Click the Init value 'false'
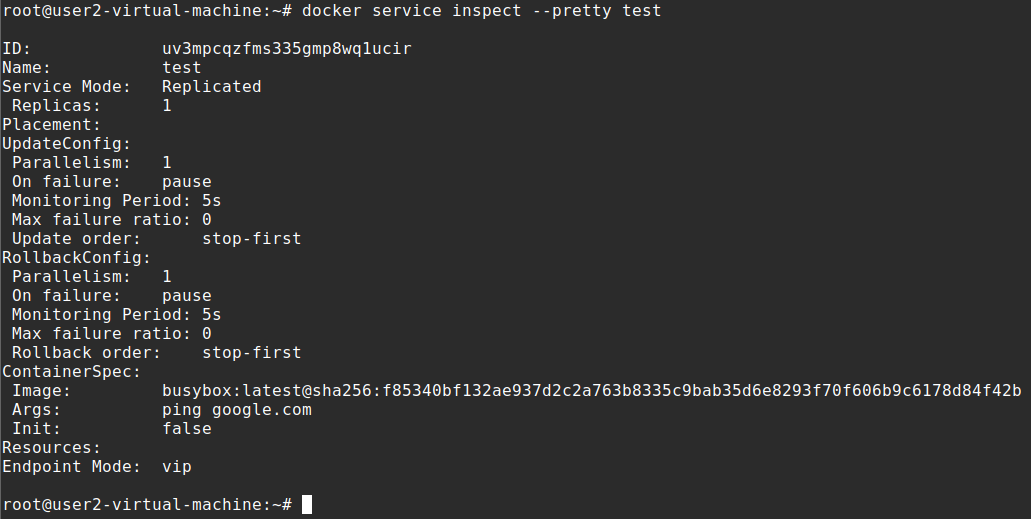The height and width of the screenshot is (519, 1031). click(186, 428)
